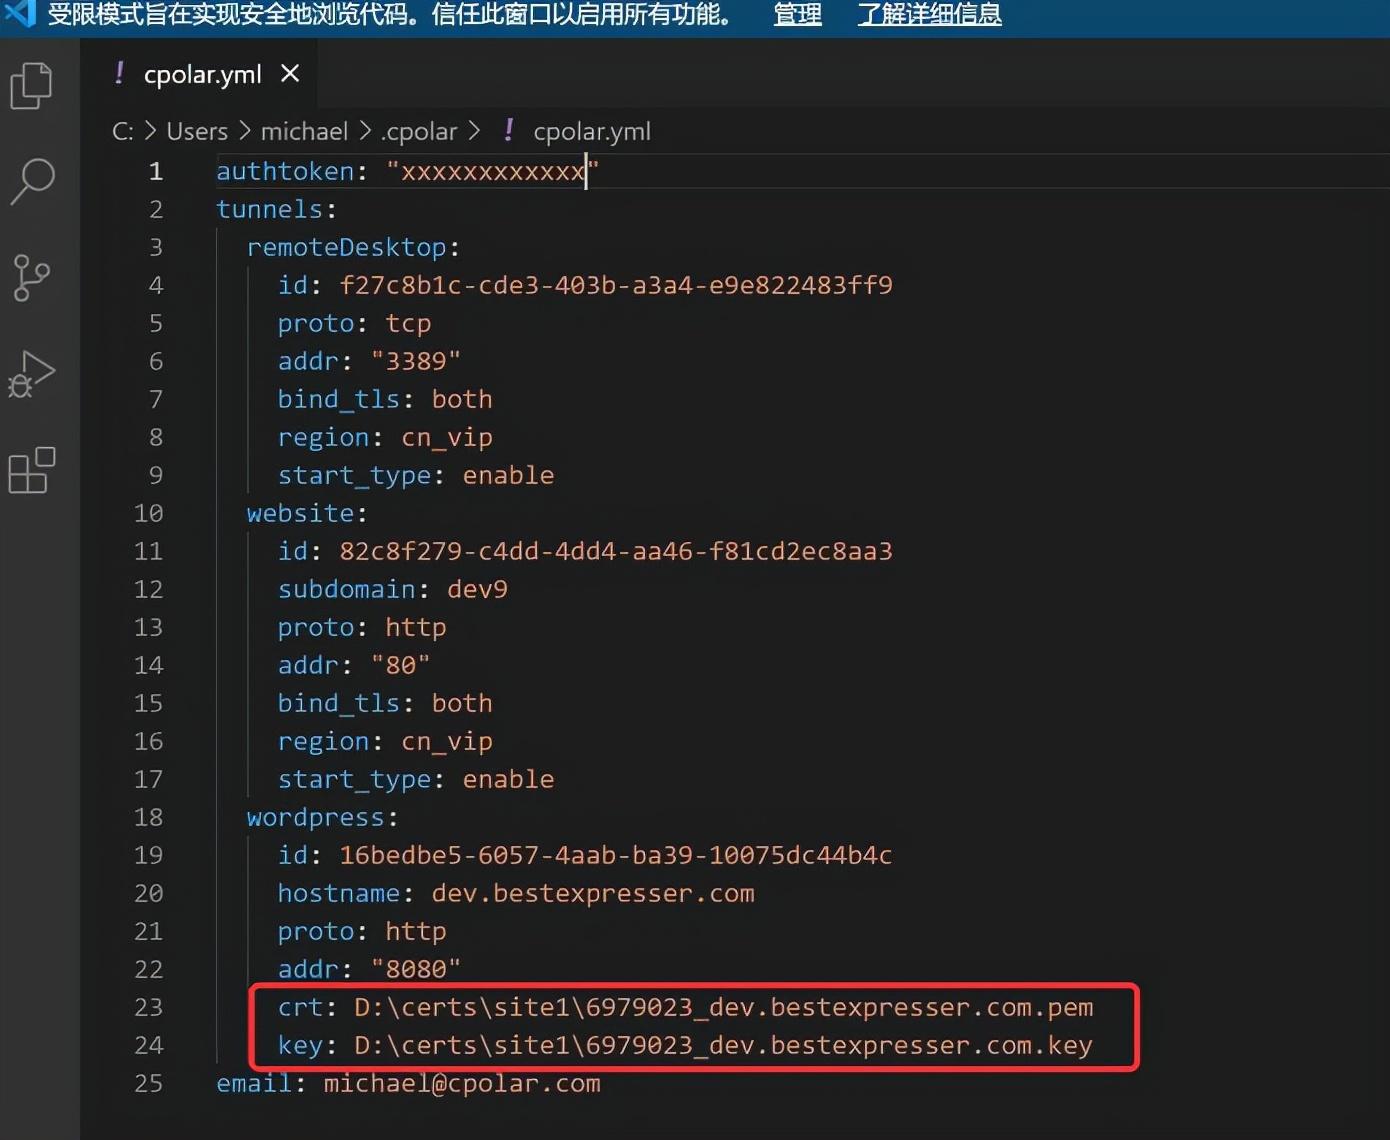
Task: Click the 了解详细信息 link
Action: click(929, 15)
